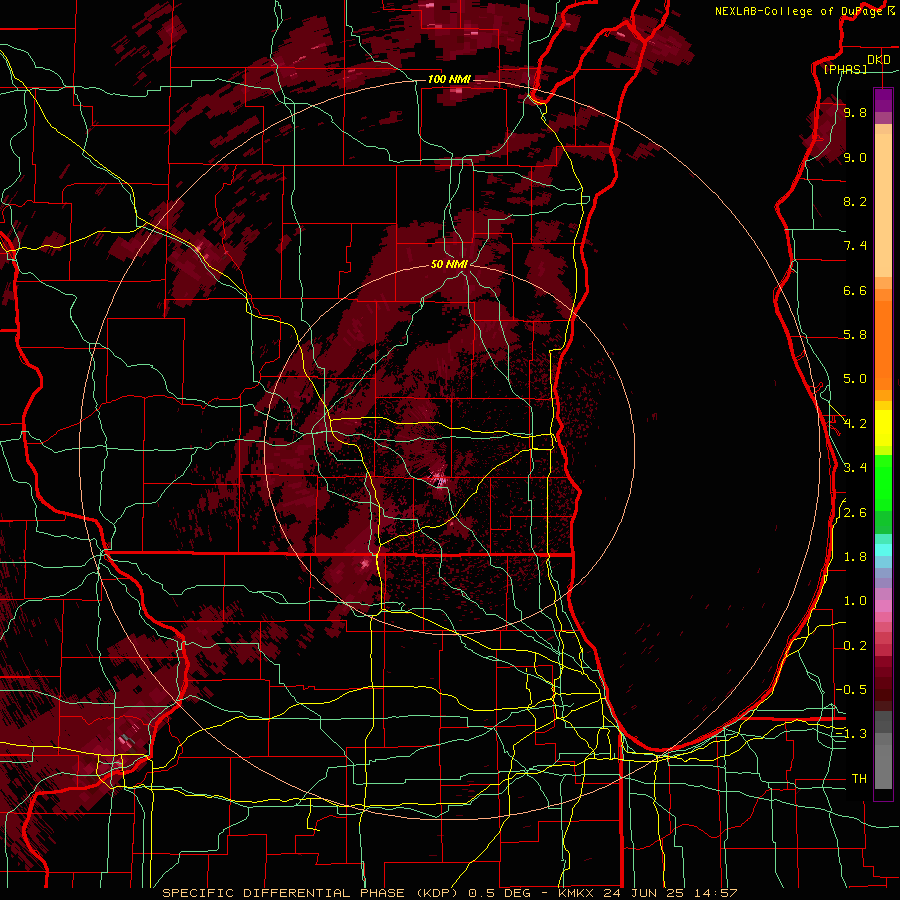Click the -1.3 color scale value
900x900 pixels.
tap(851, 734)
